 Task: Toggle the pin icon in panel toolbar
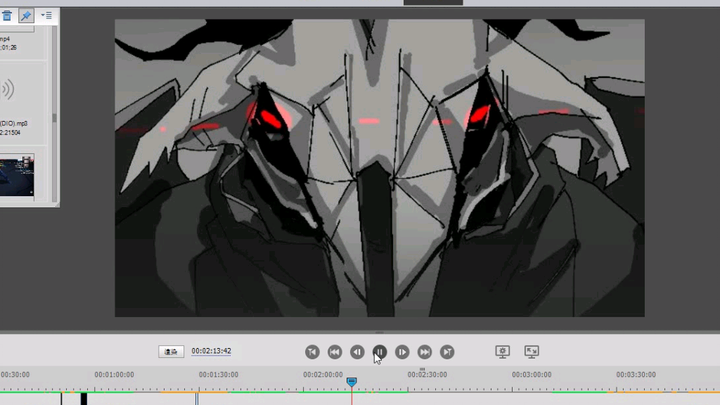click(26, 16)
